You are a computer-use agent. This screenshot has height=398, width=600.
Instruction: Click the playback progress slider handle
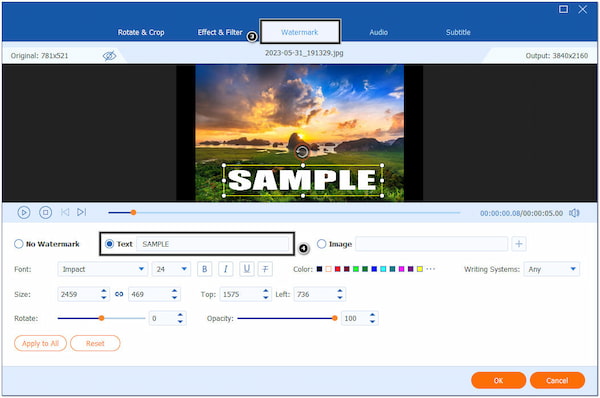point(133,212)
